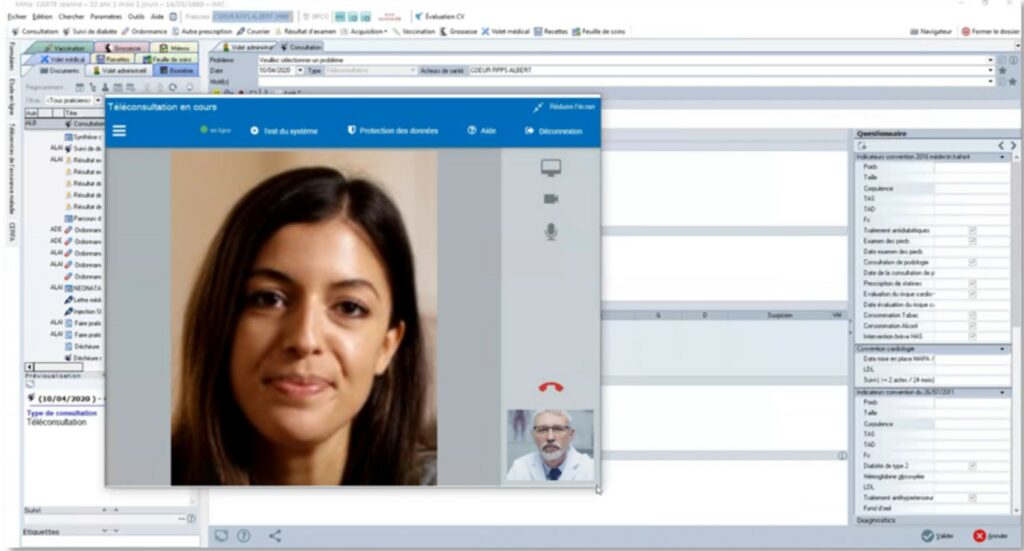The height and width of the screenshot is (551, 1024).
Task: Collapse Indicateurs convention du 26/07/2011 section
Action: coord(1002,392)
